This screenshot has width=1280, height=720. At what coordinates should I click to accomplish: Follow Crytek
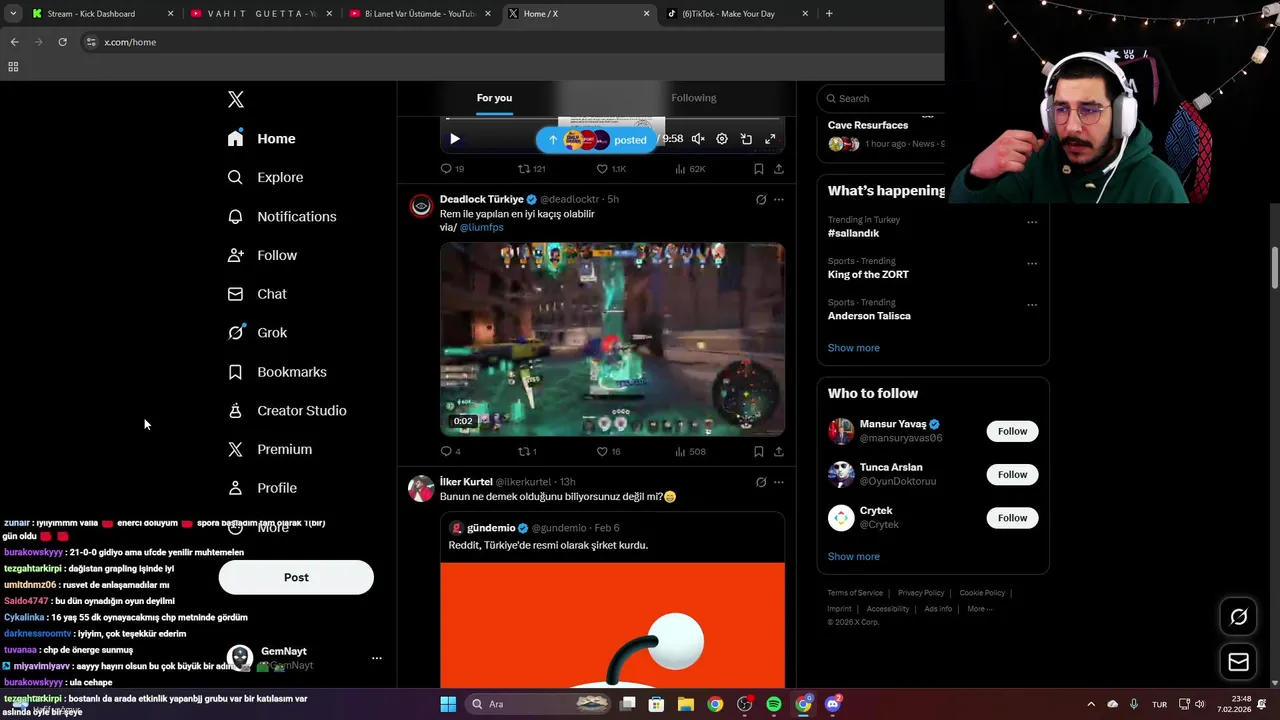pos(1012,517)
